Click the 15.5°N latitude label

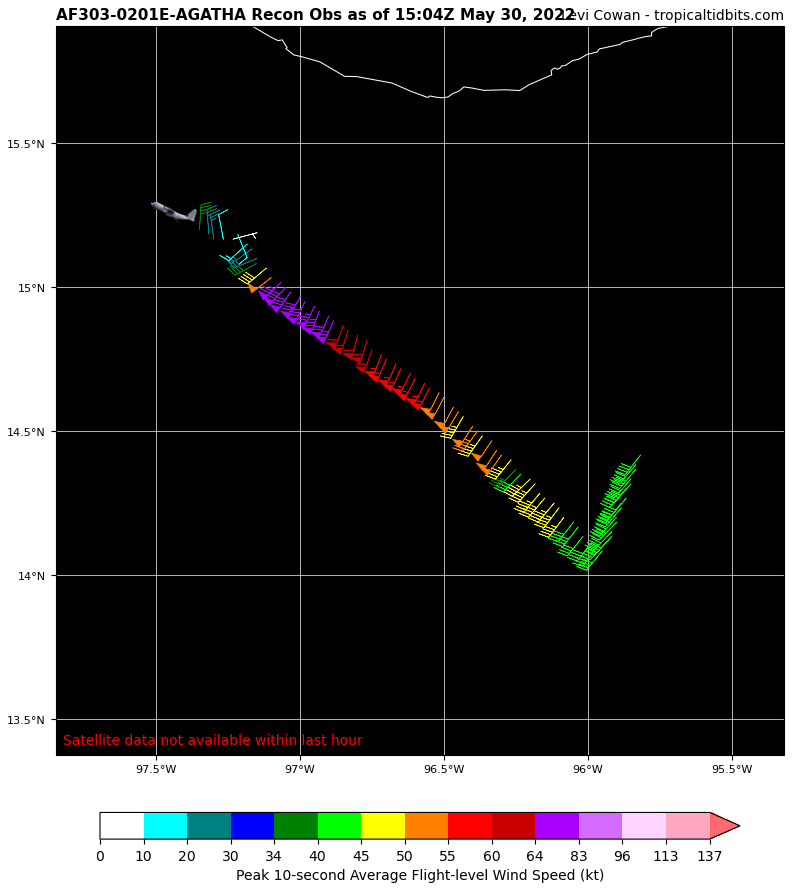(x=25, y=144)
